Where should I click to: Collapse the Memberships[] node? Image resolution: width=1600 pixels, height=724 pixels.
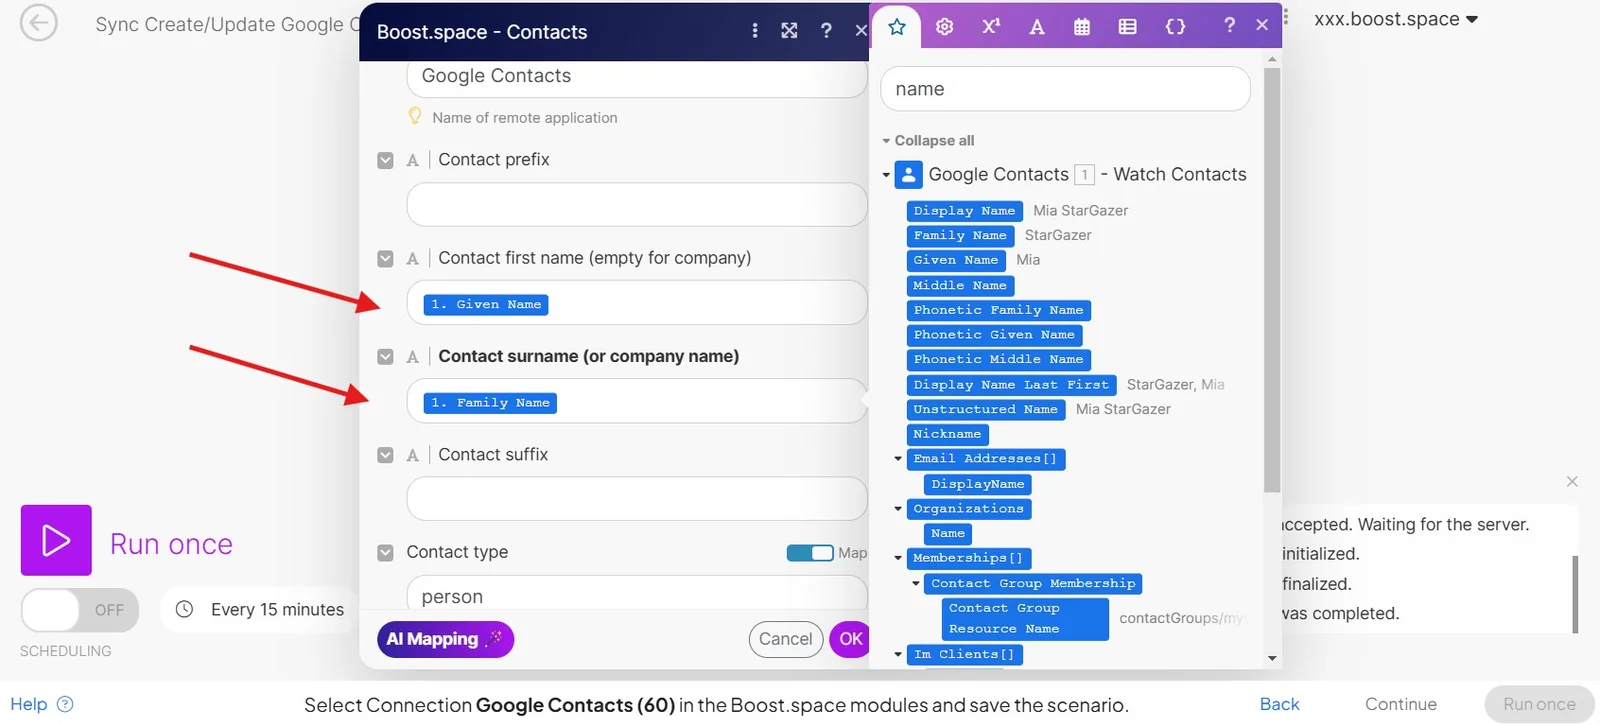[898, 558]
